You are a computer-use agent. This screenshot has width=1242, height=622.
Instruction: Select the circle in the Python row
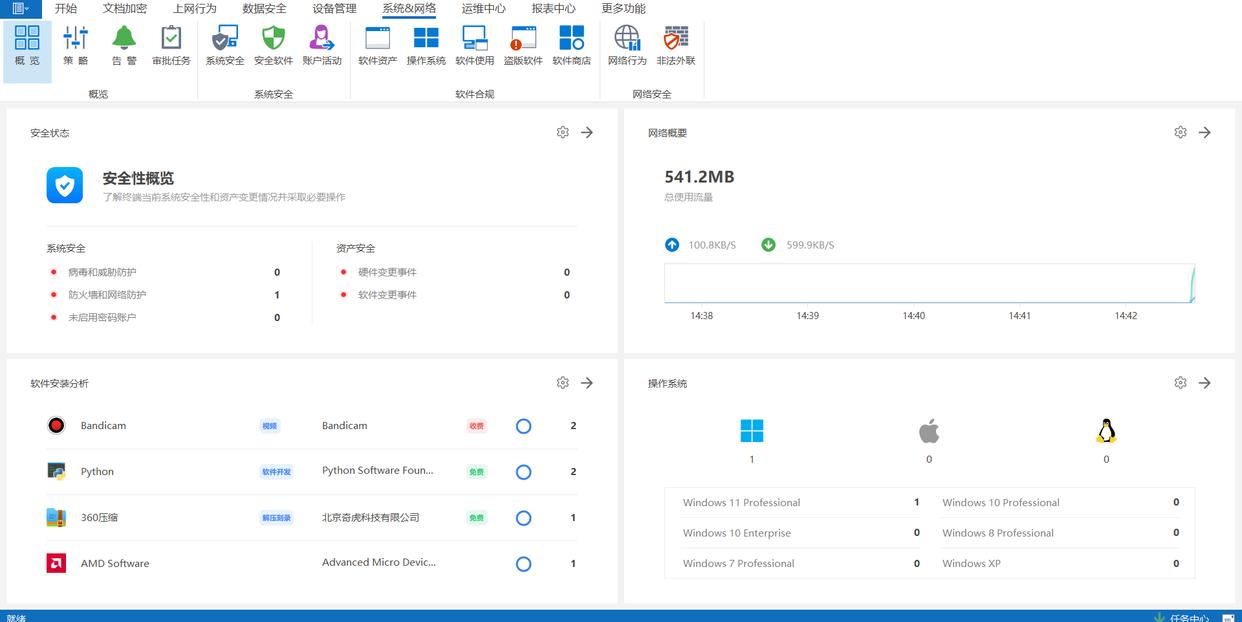click(x=523, y=472)
